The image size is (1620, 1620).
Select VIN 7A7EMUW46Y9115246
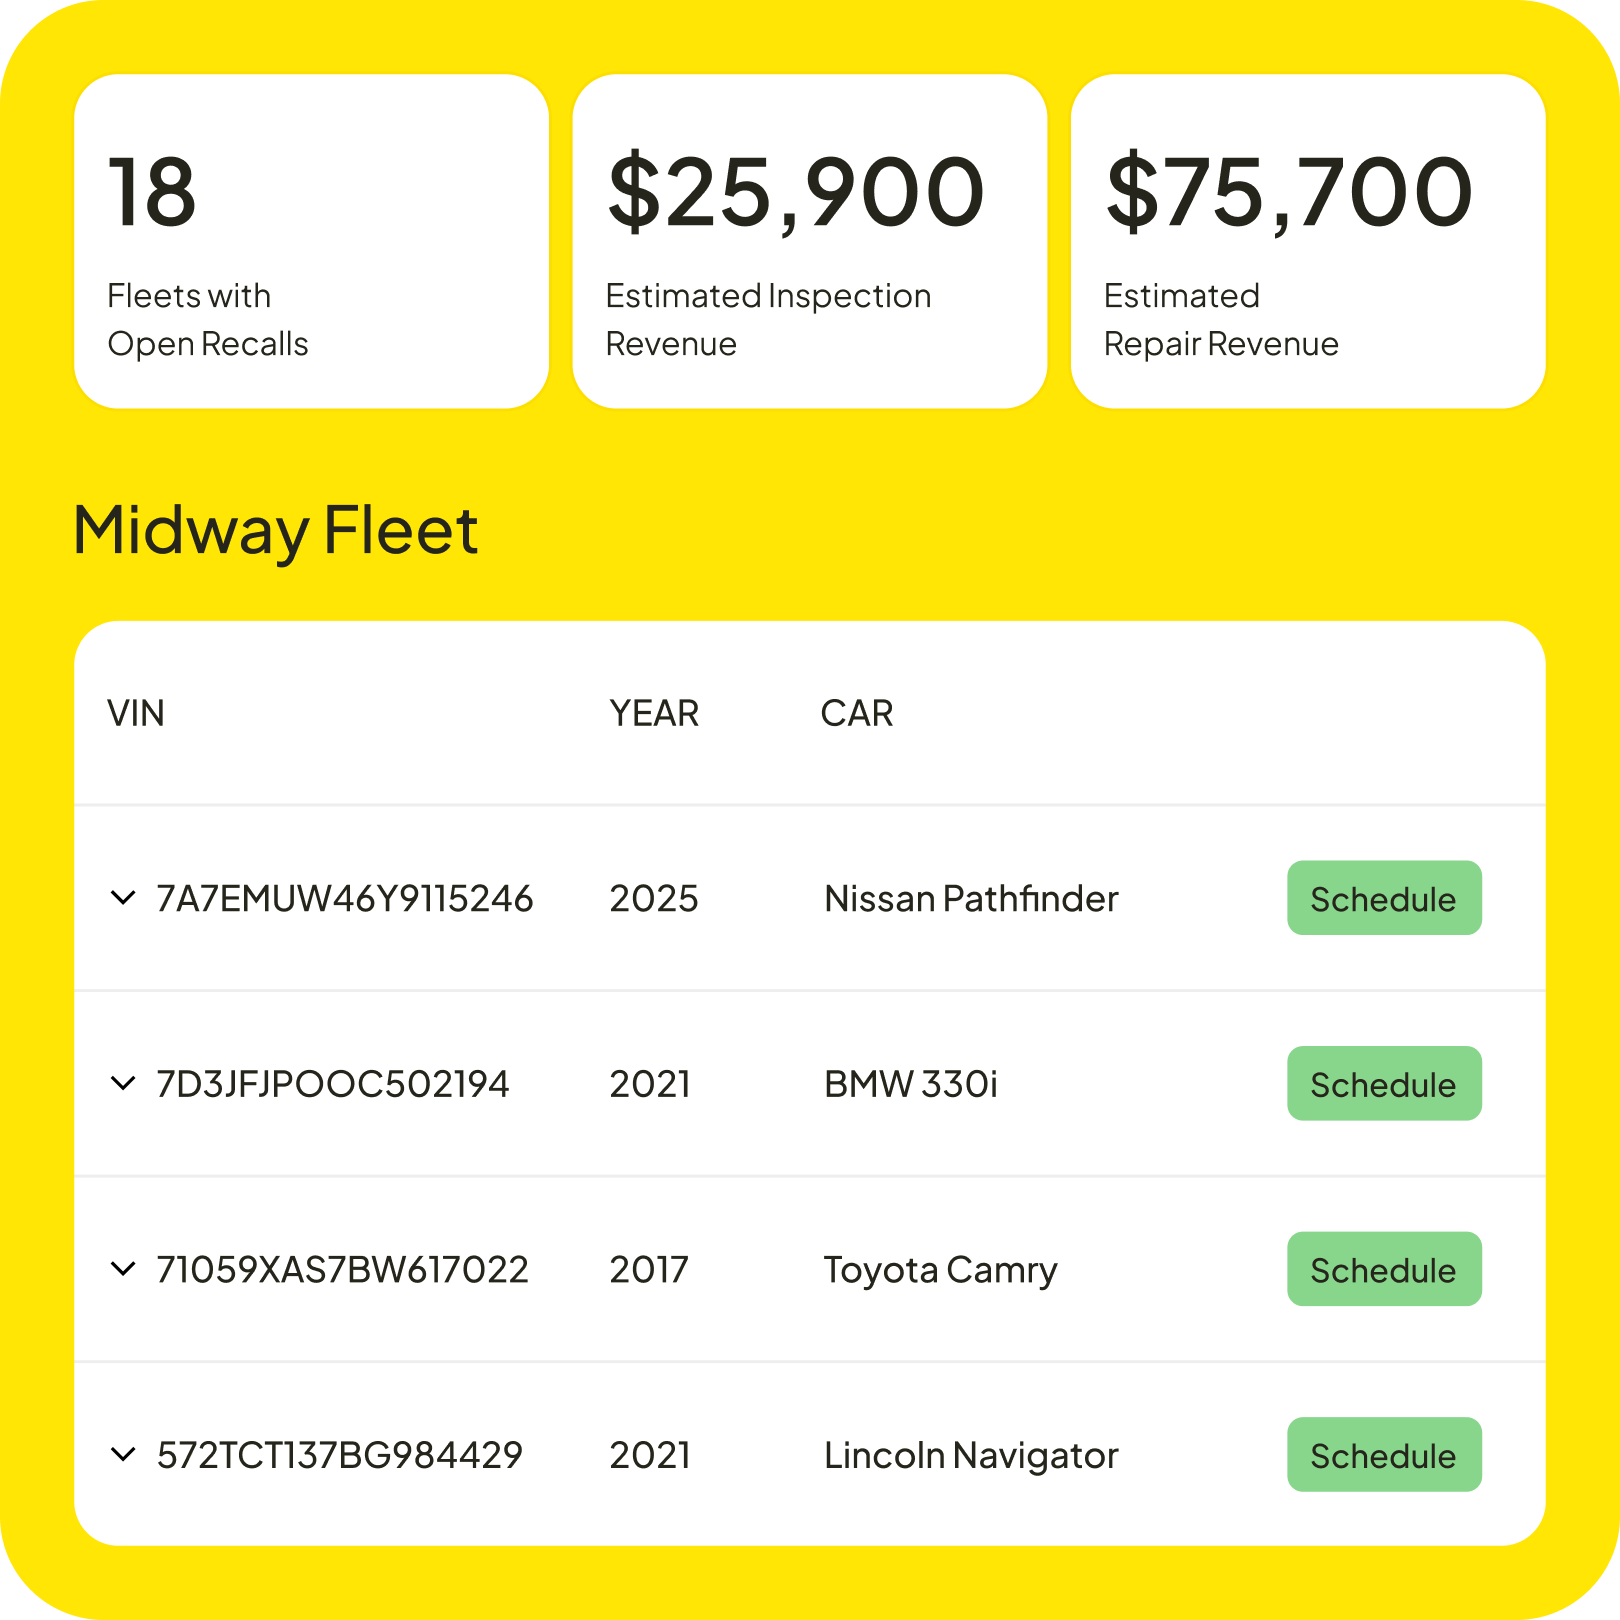345,899
